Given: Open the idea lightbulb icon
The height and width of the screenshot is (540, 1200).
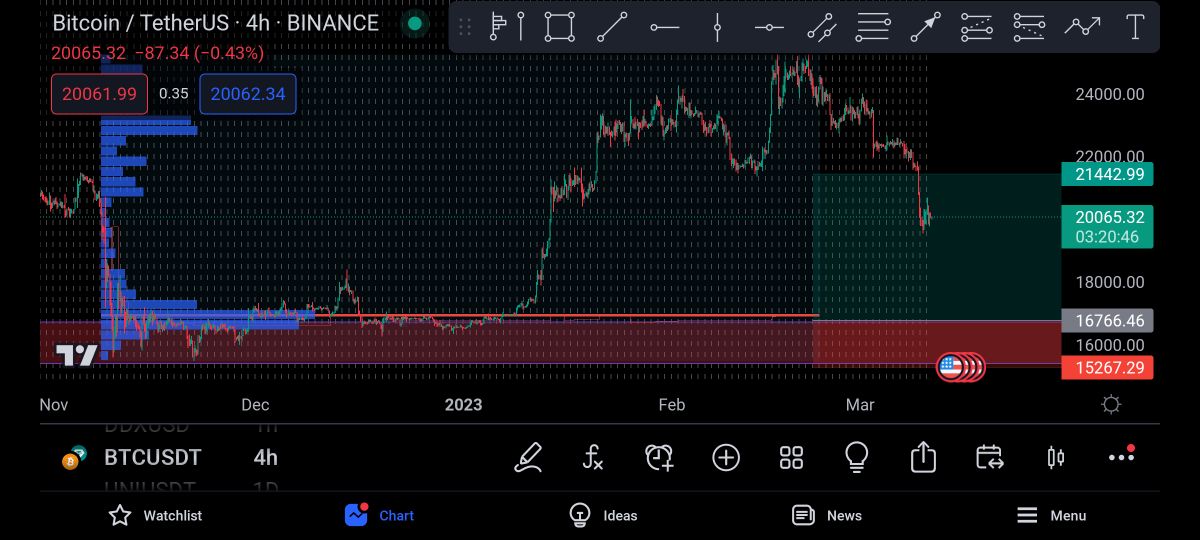Looking at the screenshot, I should tap(856, 458).
